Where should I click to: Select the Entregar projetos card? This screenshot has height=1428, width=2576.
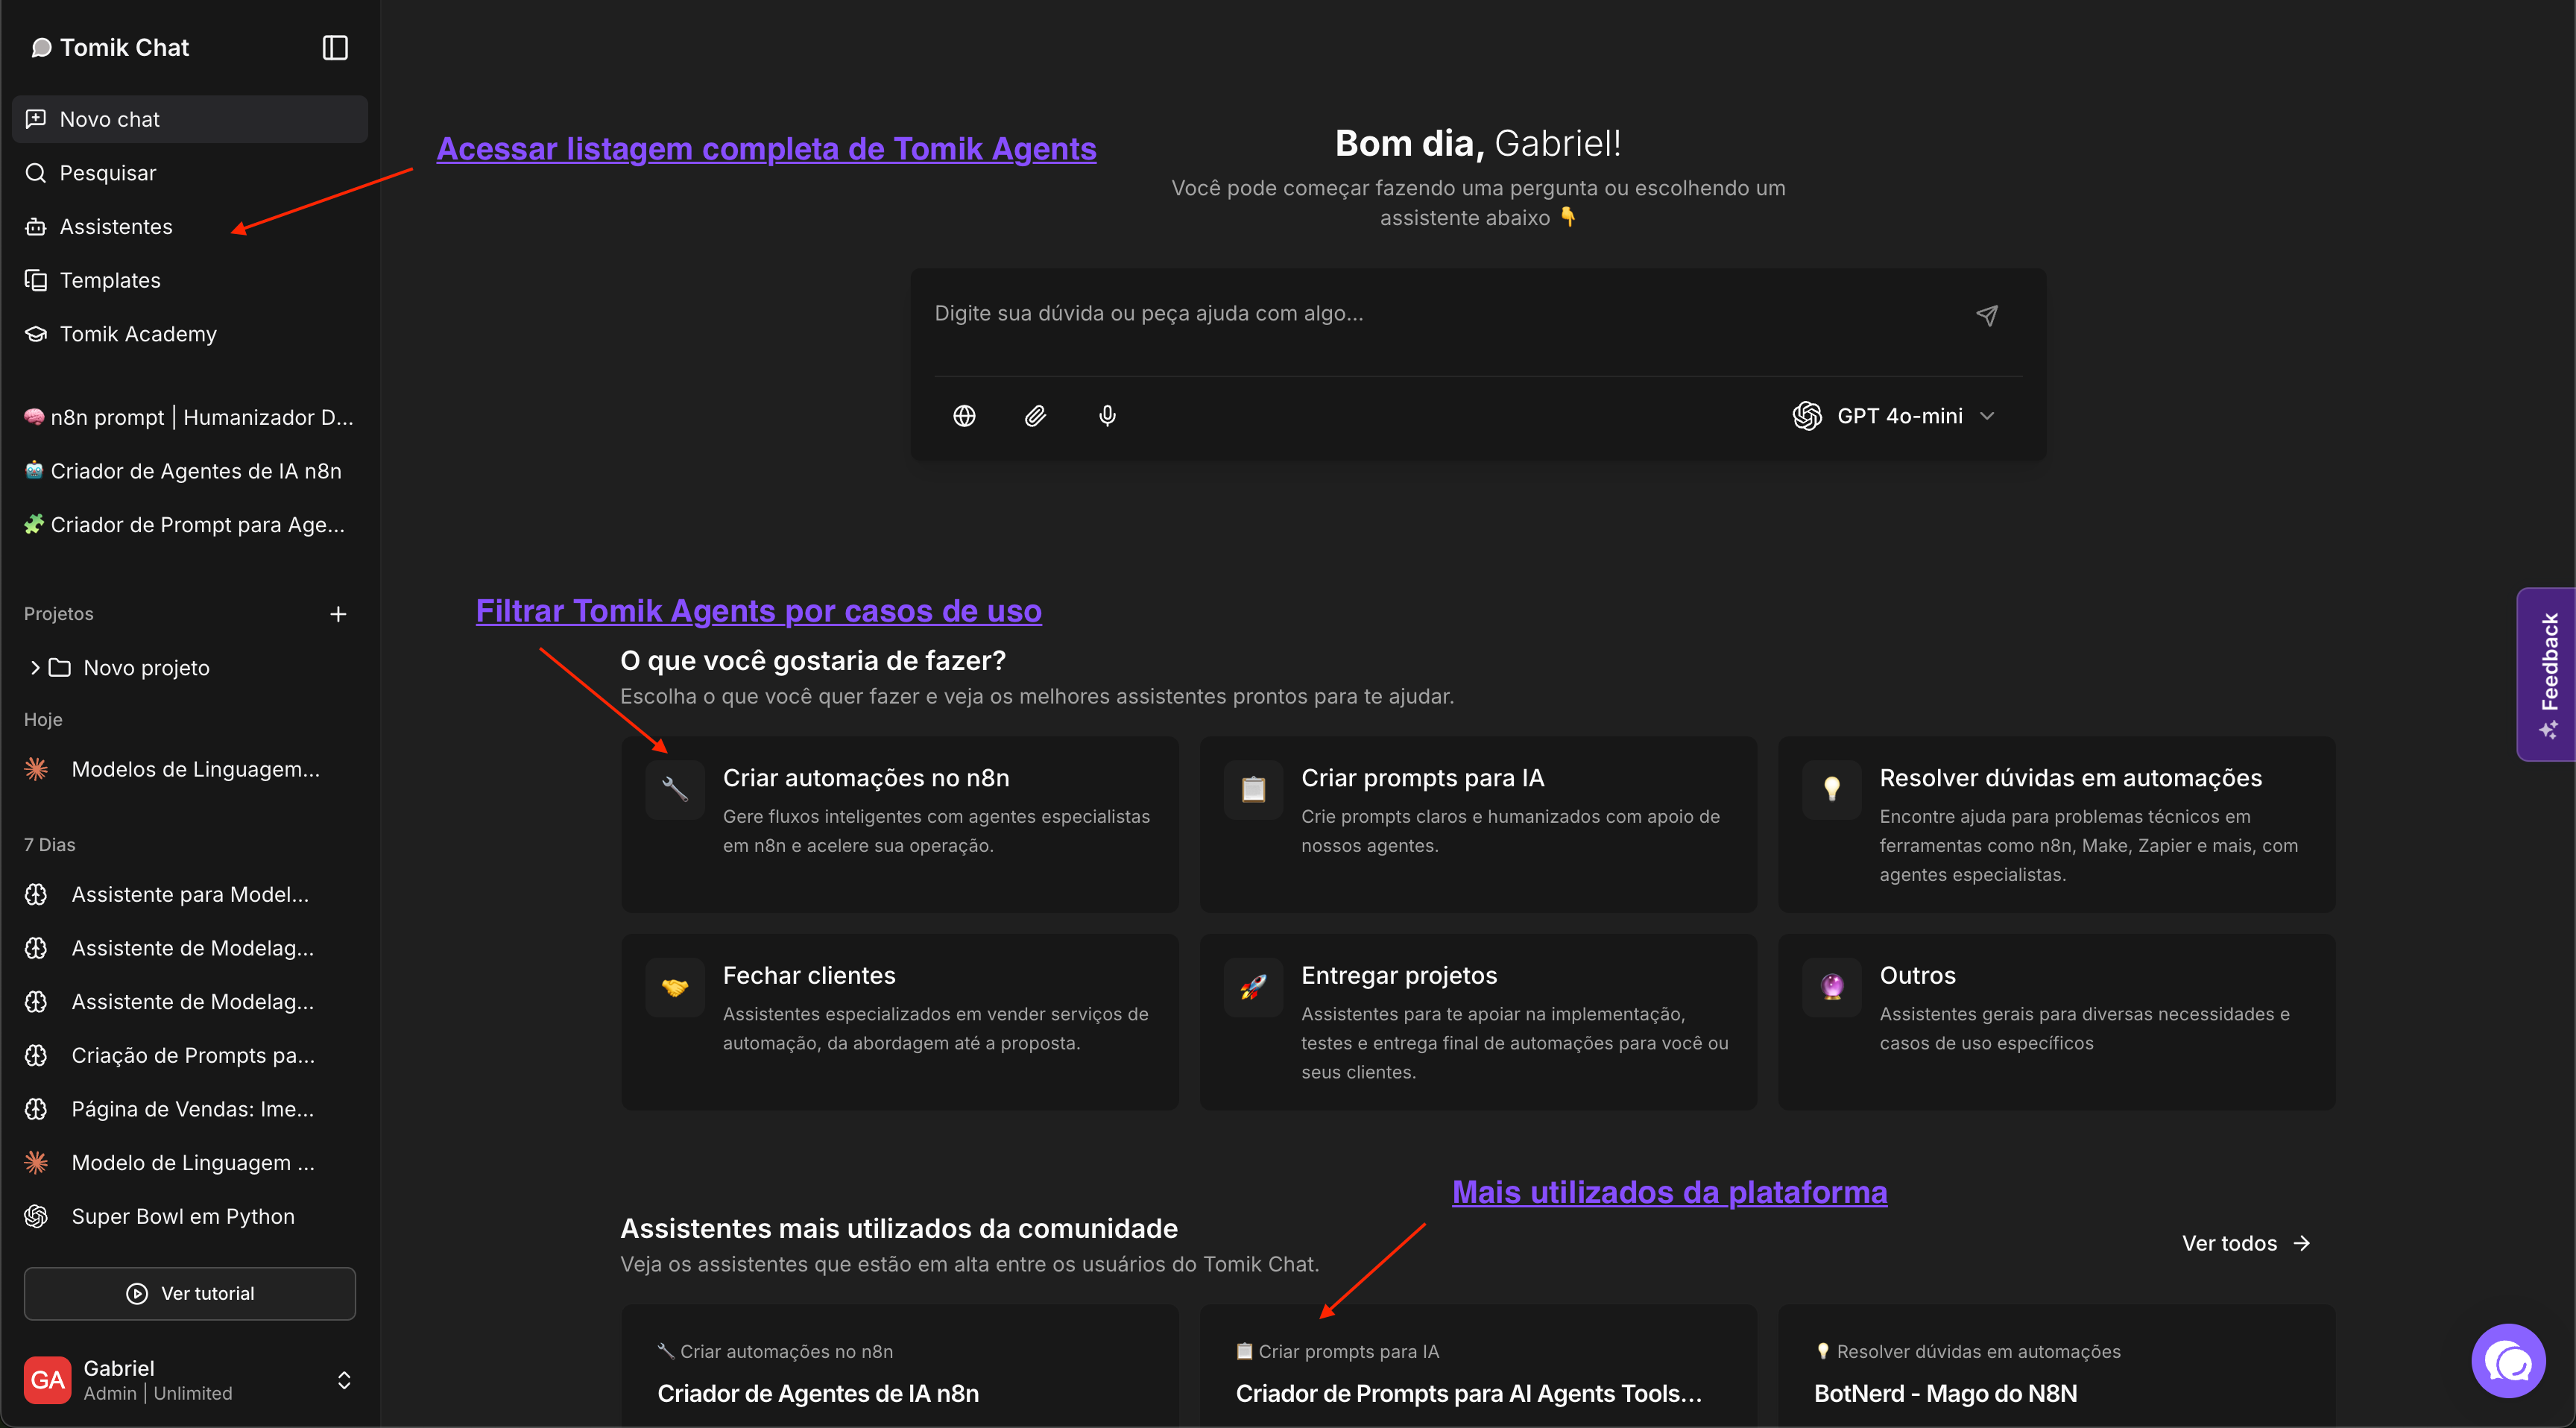(1478, 1022)
